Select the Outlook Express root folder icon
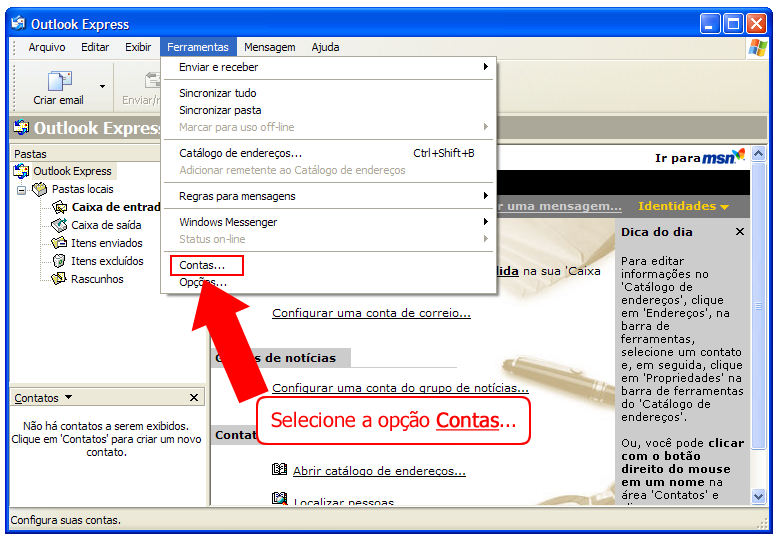 pos(21,171)
